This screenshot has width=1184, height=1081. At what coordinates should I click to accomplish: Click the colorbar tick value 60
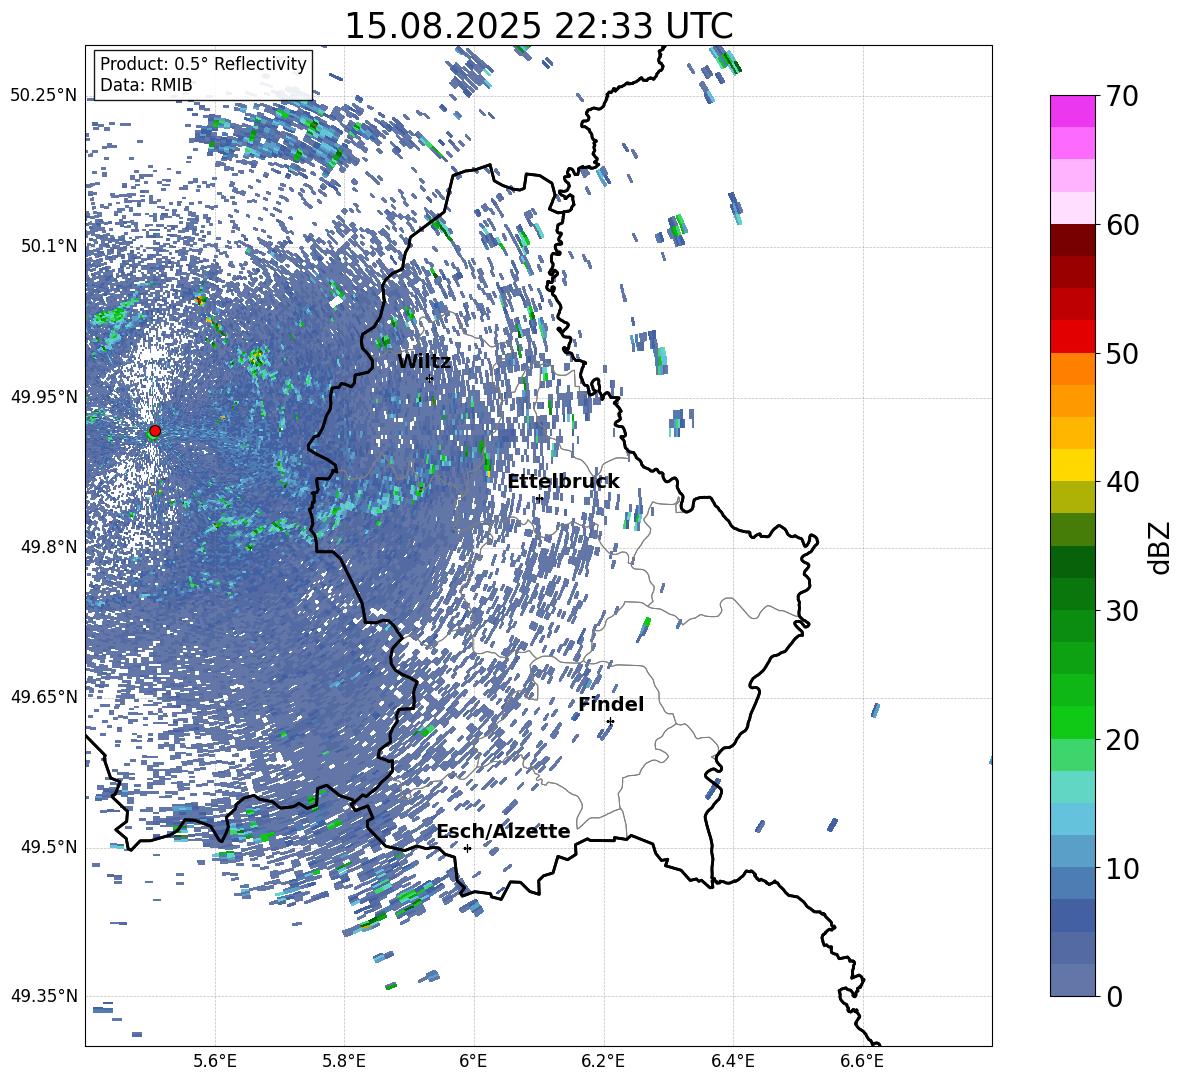pyautogui.click(x=1123, y=225)
